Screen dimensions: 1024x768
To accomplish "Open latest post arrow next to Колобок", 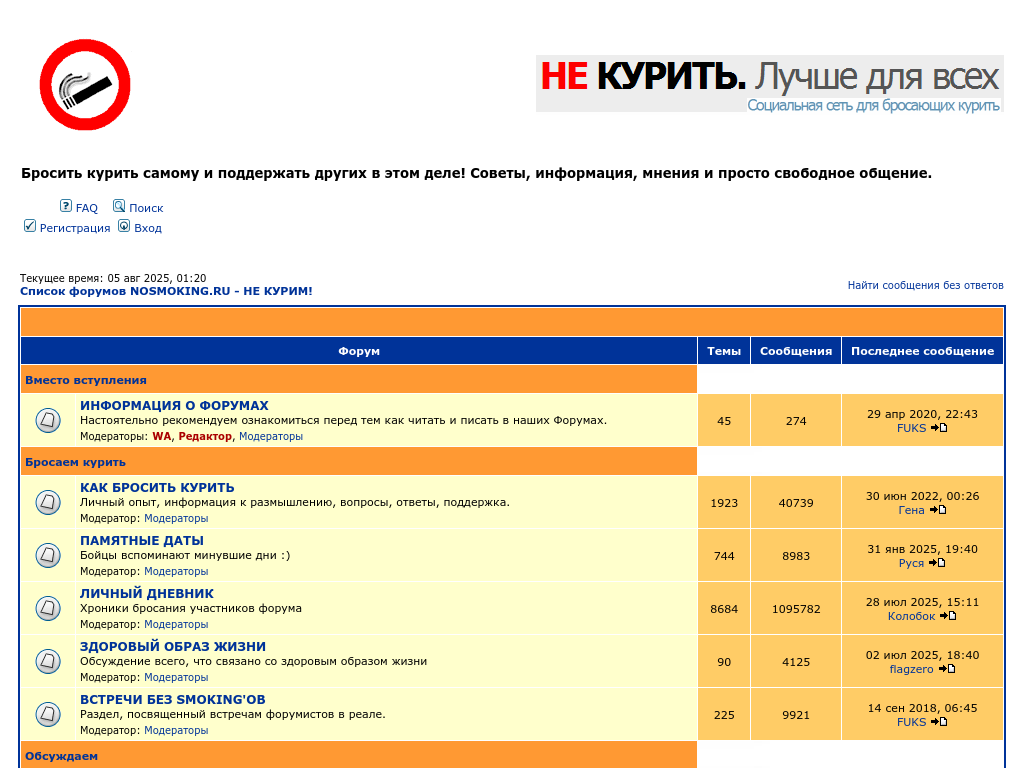I will pyautogui.click(x=948, y=616).
